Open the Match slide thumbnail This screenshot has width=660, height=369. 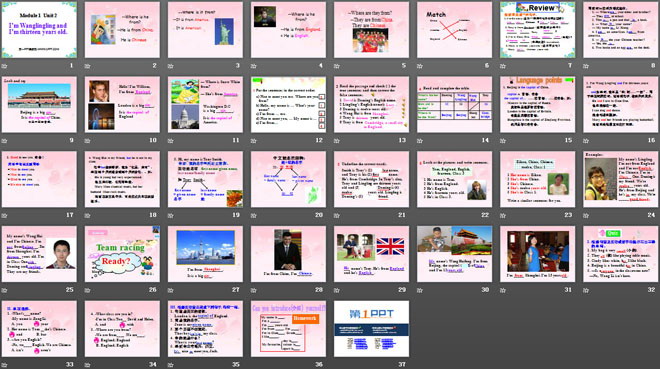pos(455,30)
